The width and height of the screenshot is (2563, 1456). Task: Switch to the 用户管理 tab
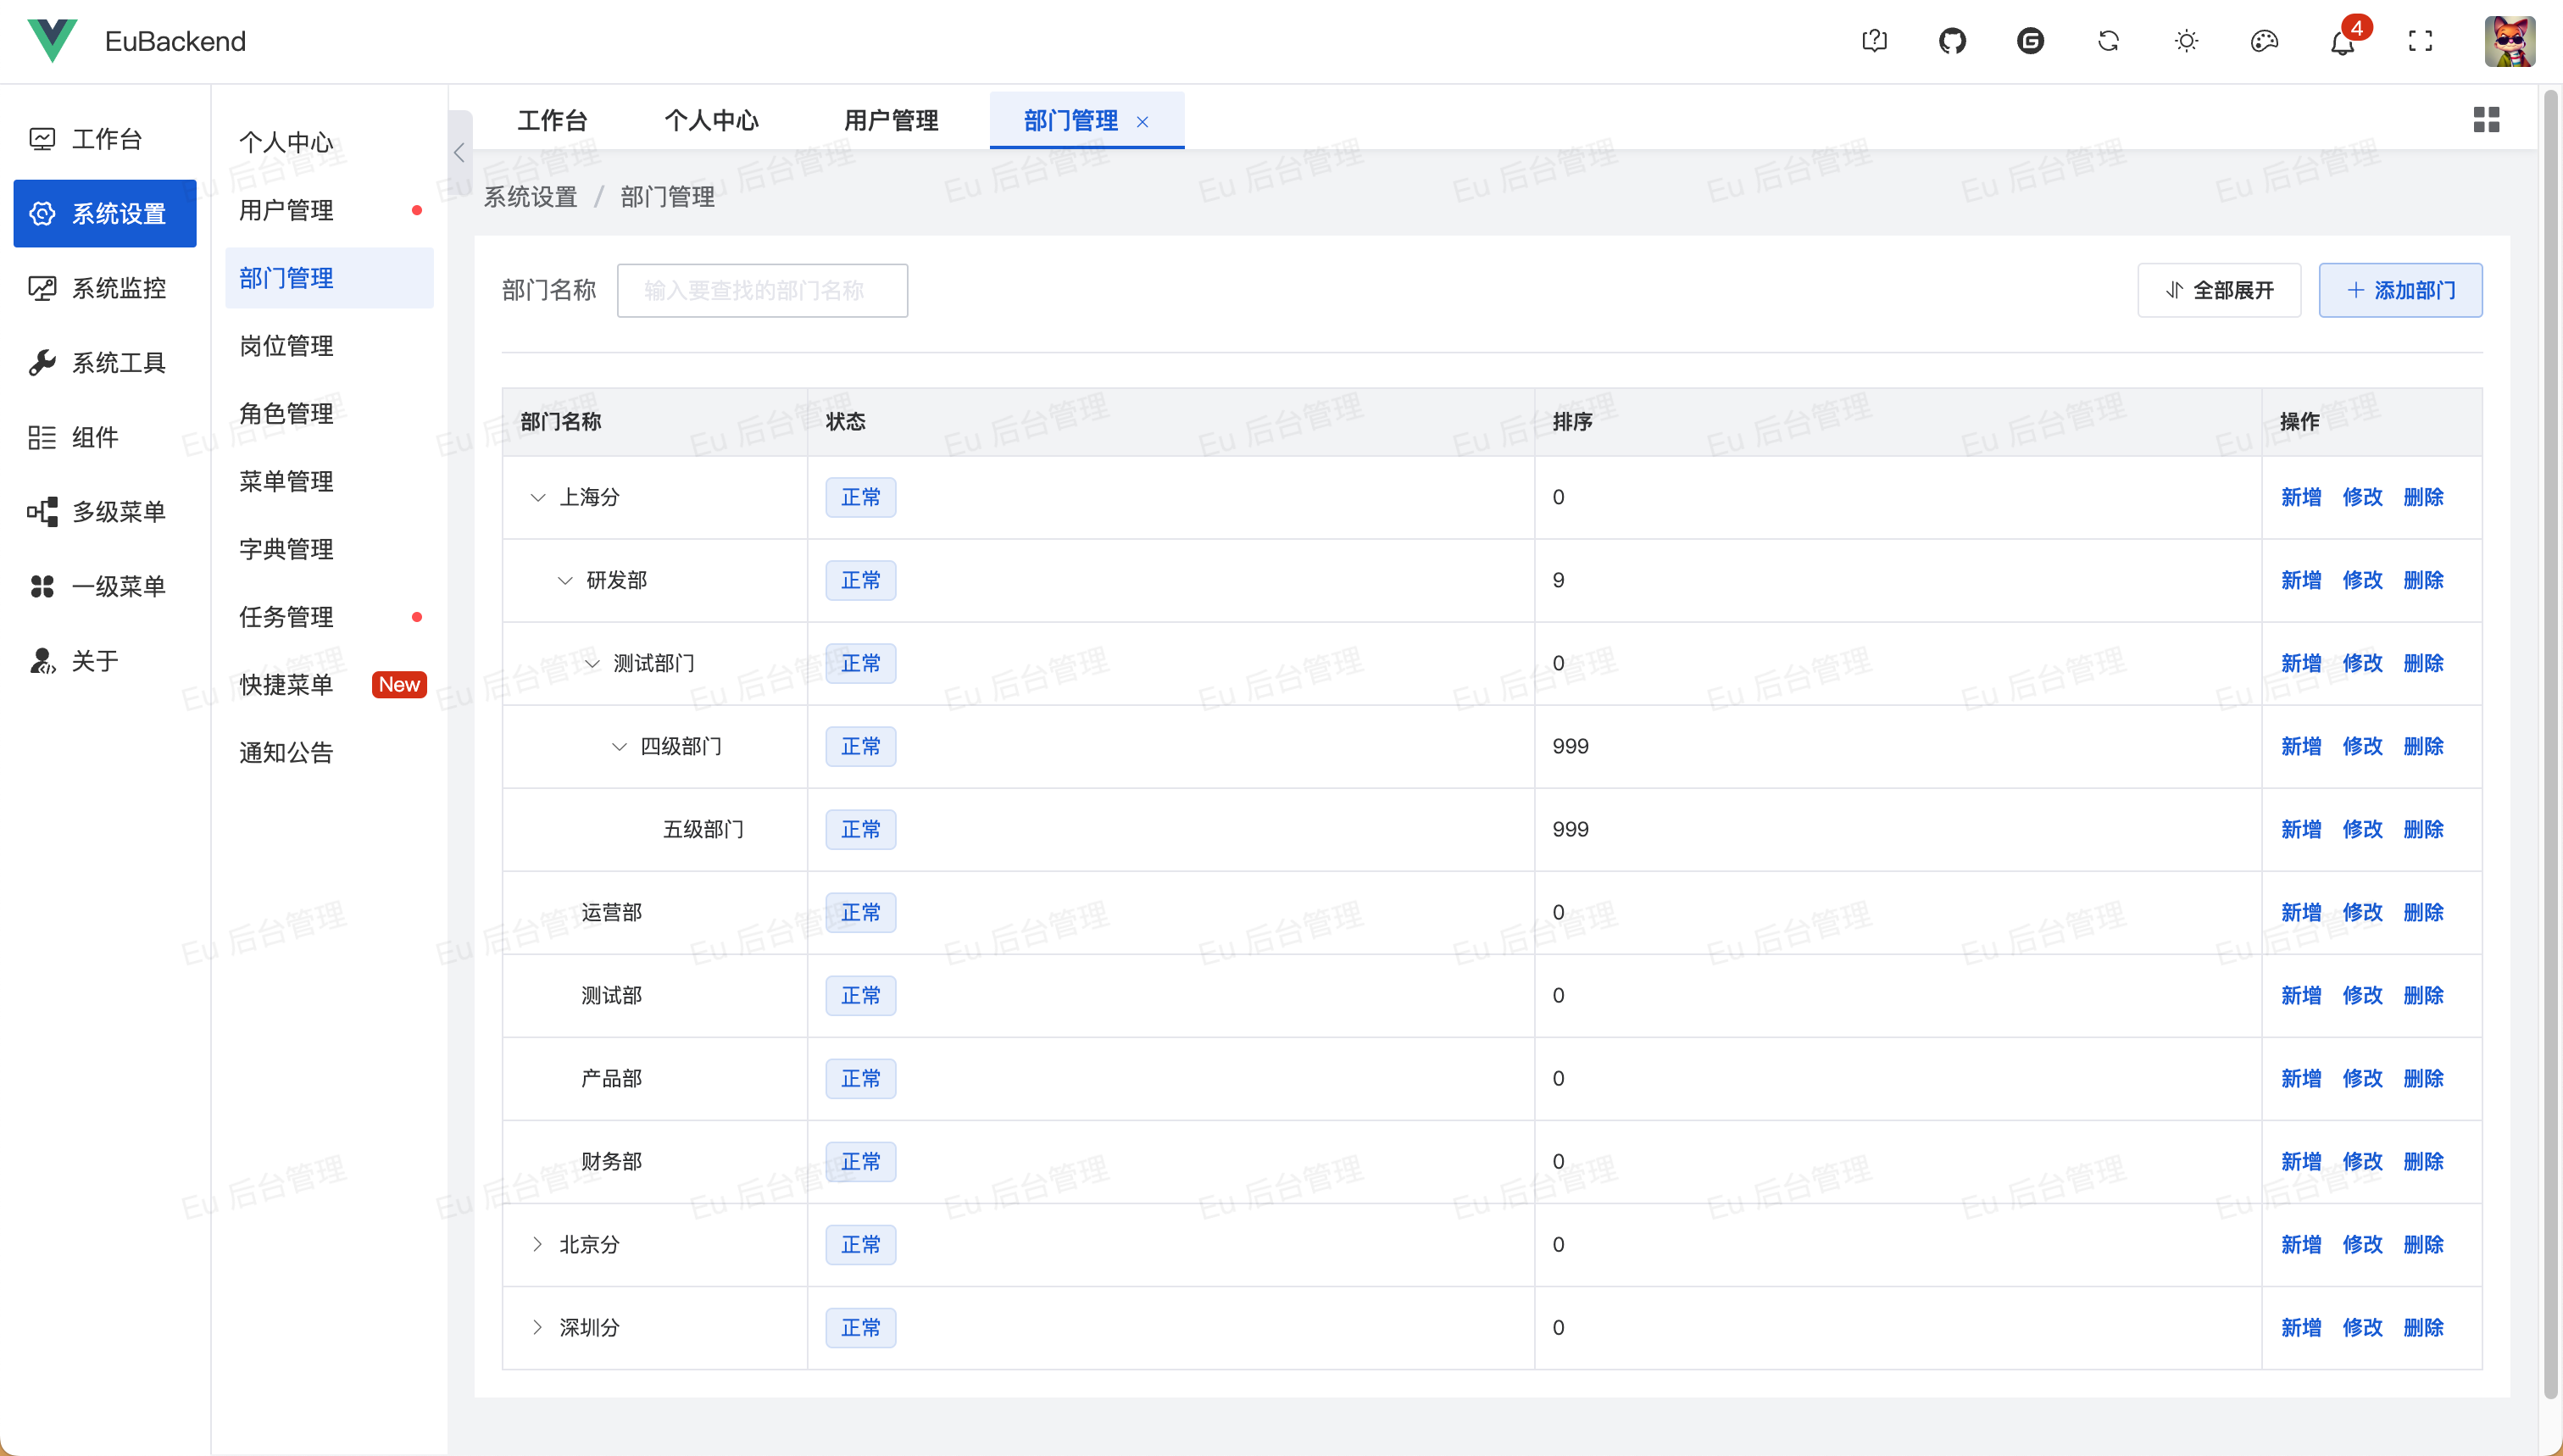coord(890,120)
